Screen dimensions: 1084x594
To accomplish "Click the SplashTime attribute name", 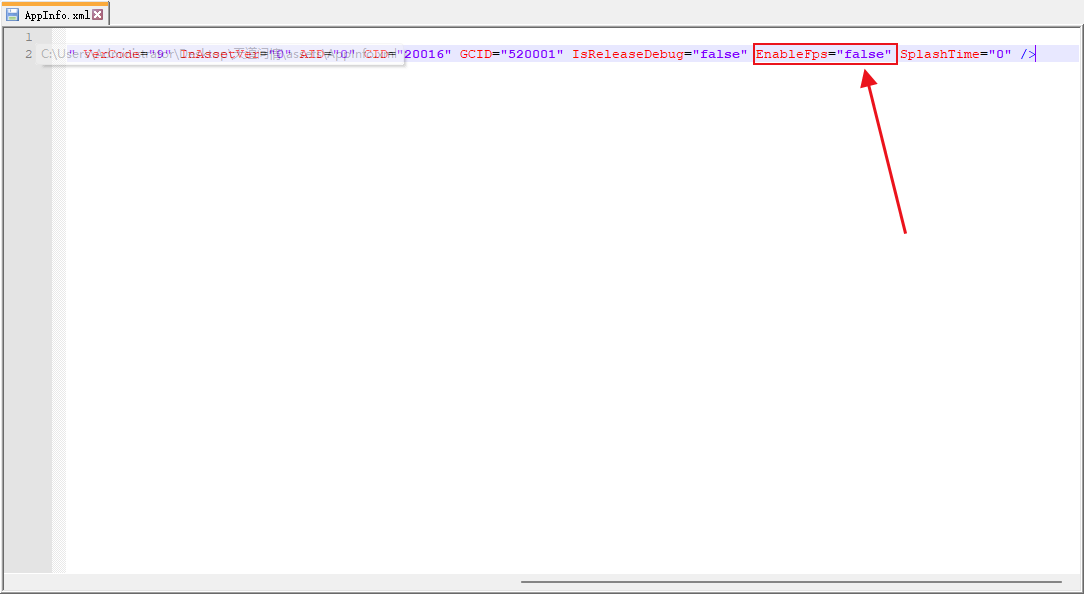I will pyautogui.click(x=939, y=54).
